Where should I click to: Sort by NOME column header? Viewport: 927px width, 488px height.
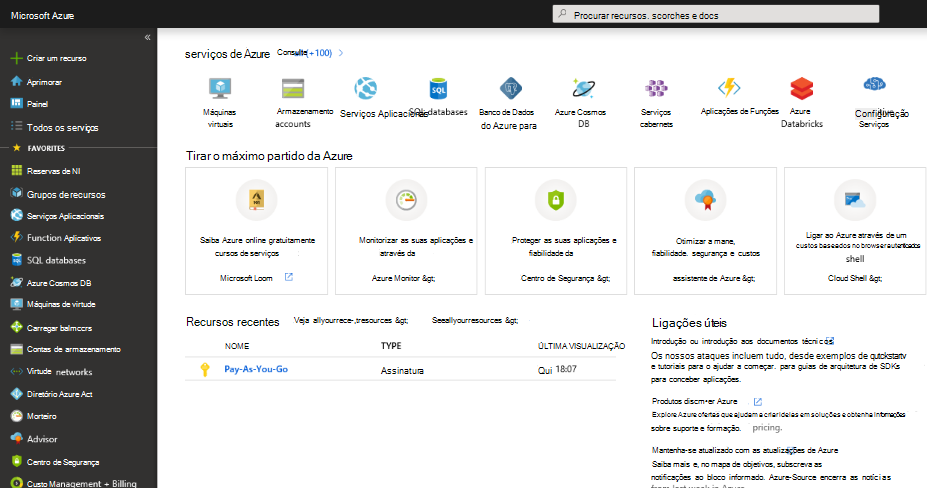(x=236, y=346)
